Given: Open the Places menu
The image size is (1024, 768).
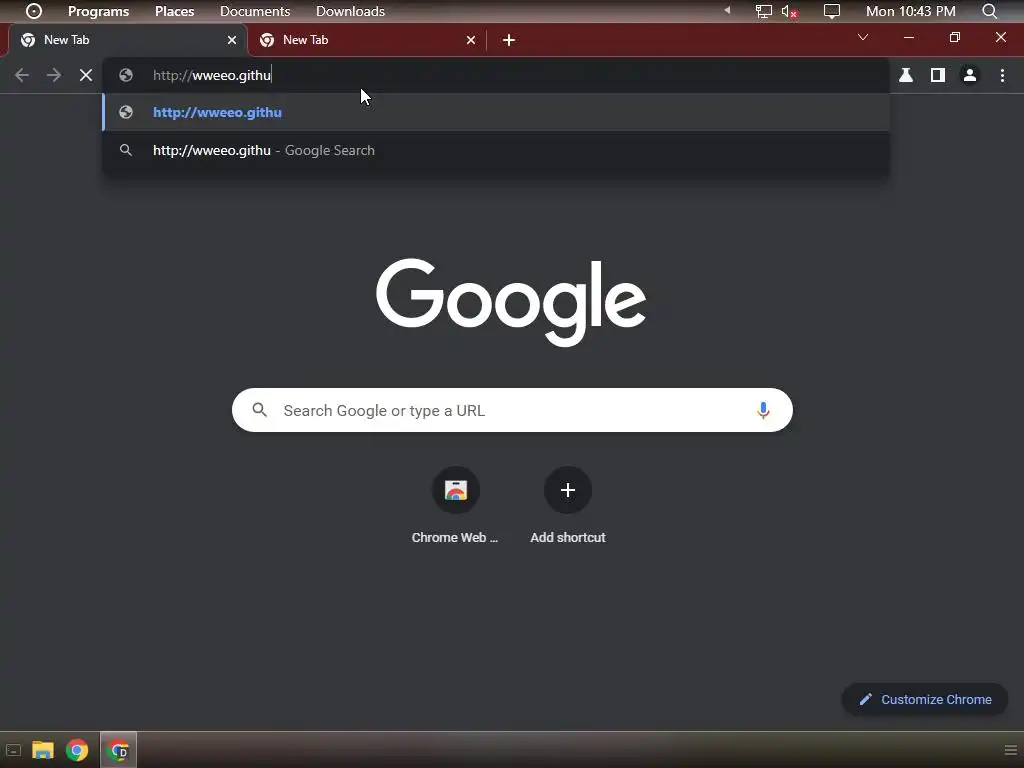Looking at the screenshot, I should (174, 11).
